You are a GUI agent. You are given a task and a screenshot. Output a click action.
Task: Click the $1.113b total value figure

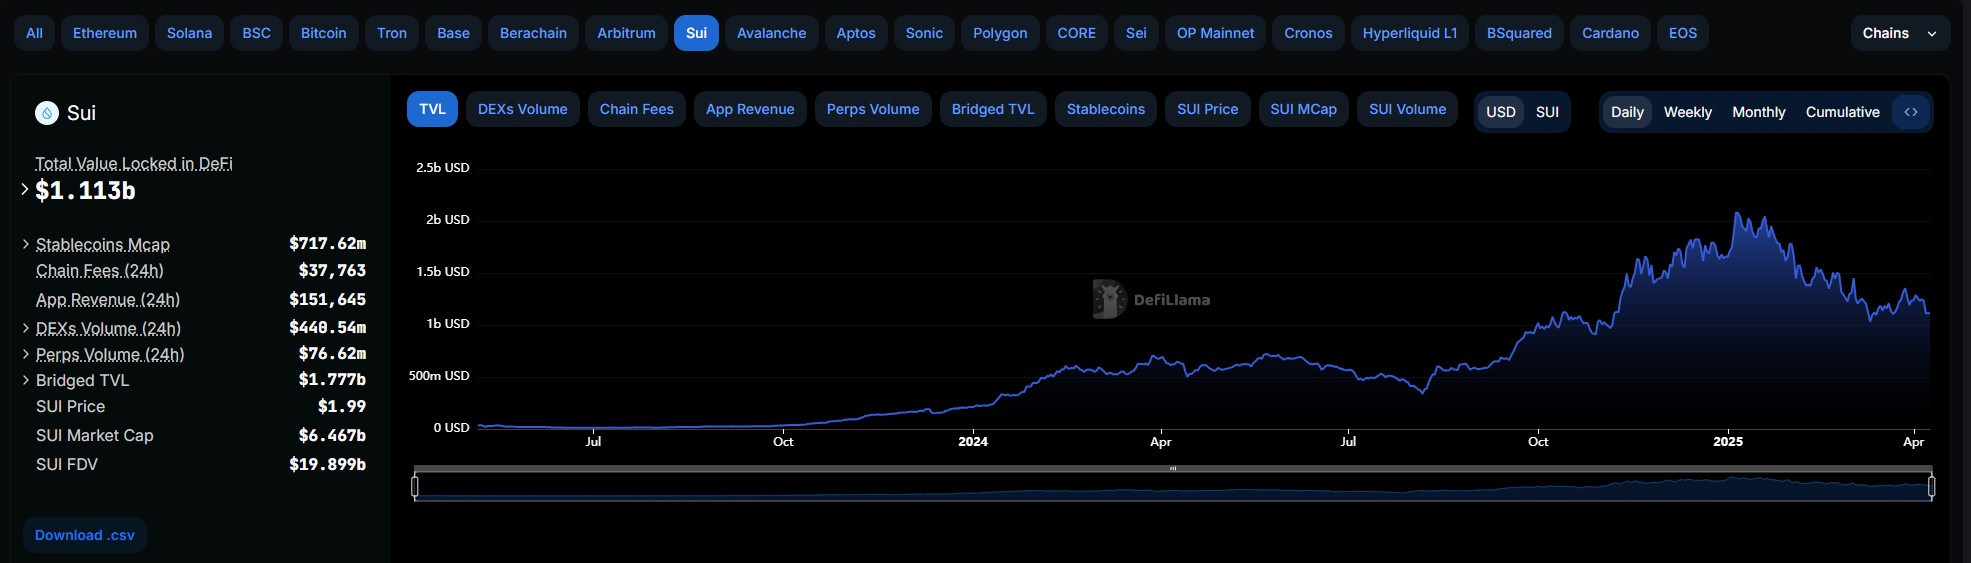click(x=85, y=190)
